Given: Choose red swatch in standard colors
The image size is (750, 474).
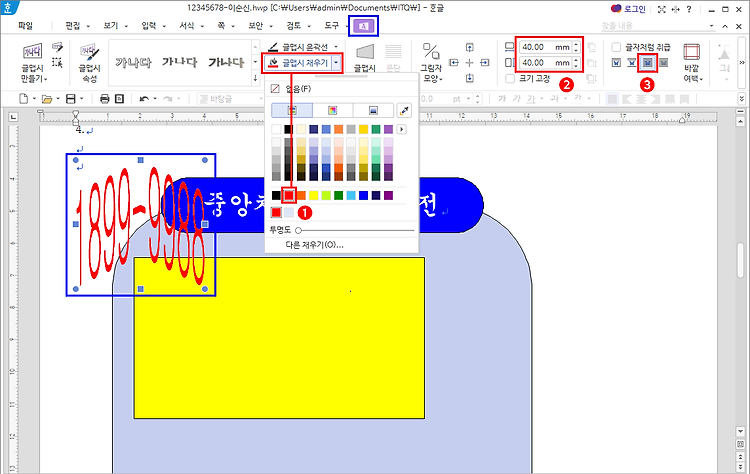Looking at the screenshot, I should (x=289, y=195).
